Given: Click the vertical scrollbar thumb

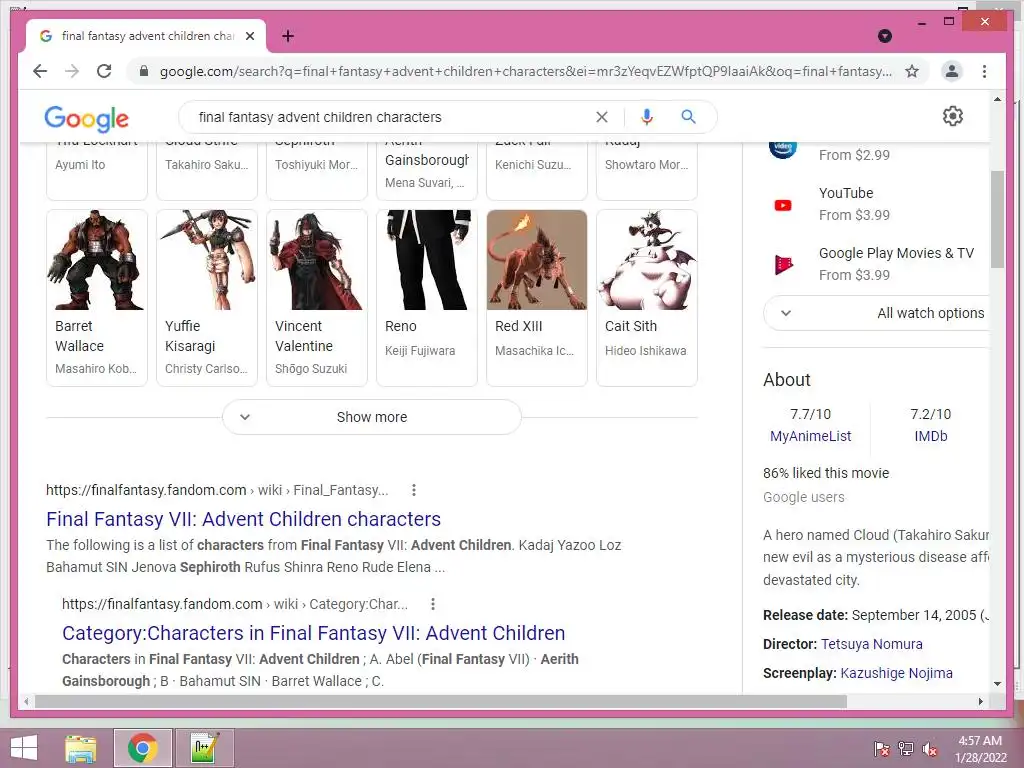Looking at the screenshot, I should [997, 219].
